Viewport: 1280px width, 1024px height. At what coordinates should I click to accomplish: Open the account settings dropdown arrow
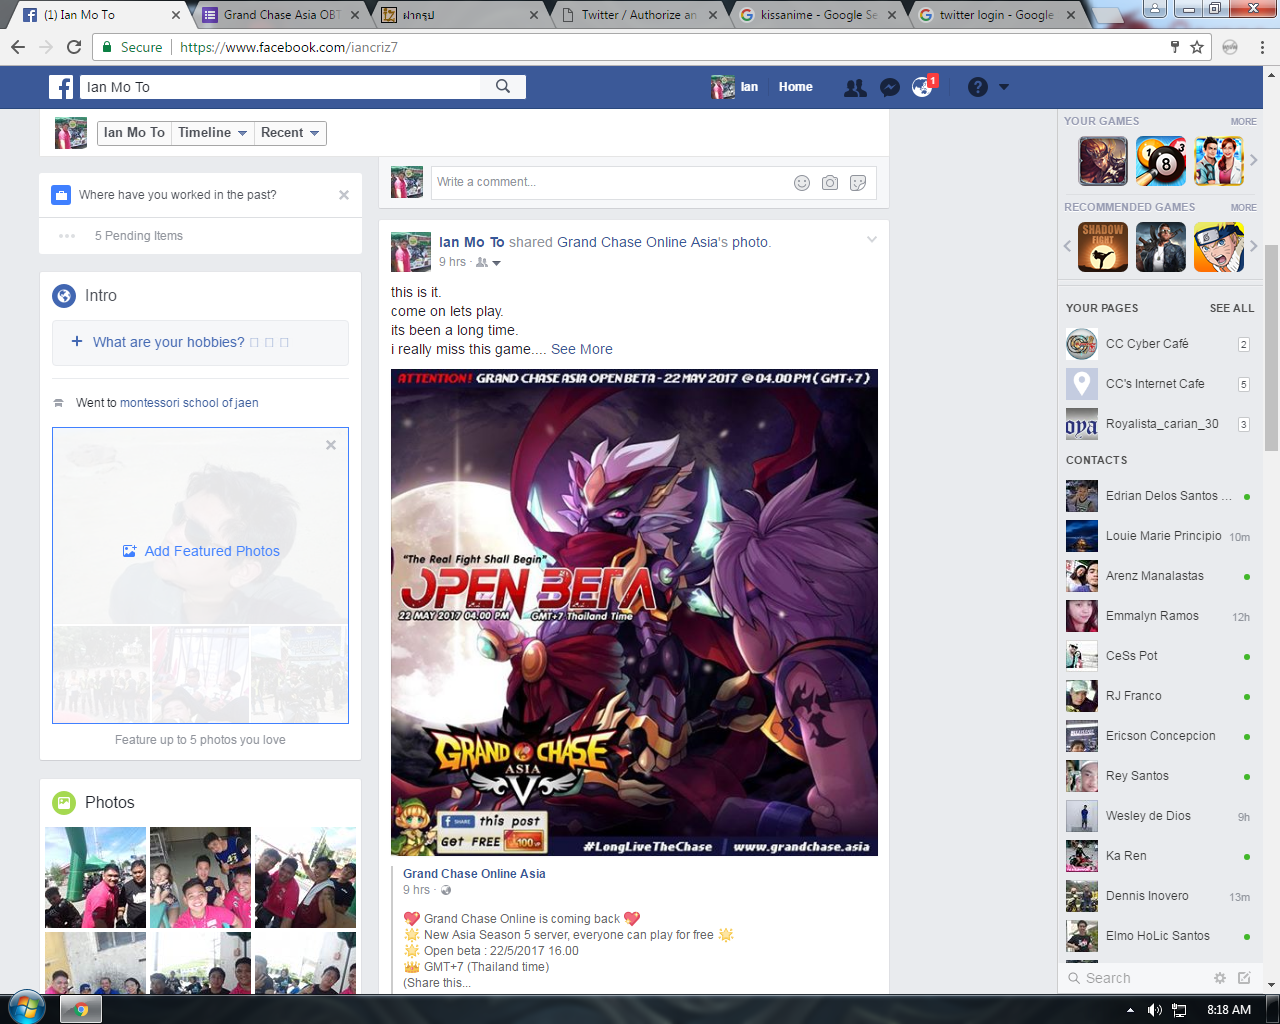pyautogui.click(x=1004, y=87)
